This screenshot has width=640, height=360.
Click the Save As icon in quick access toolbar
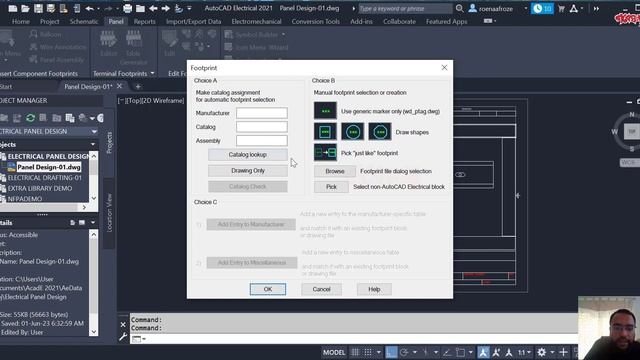coord(51,8)
